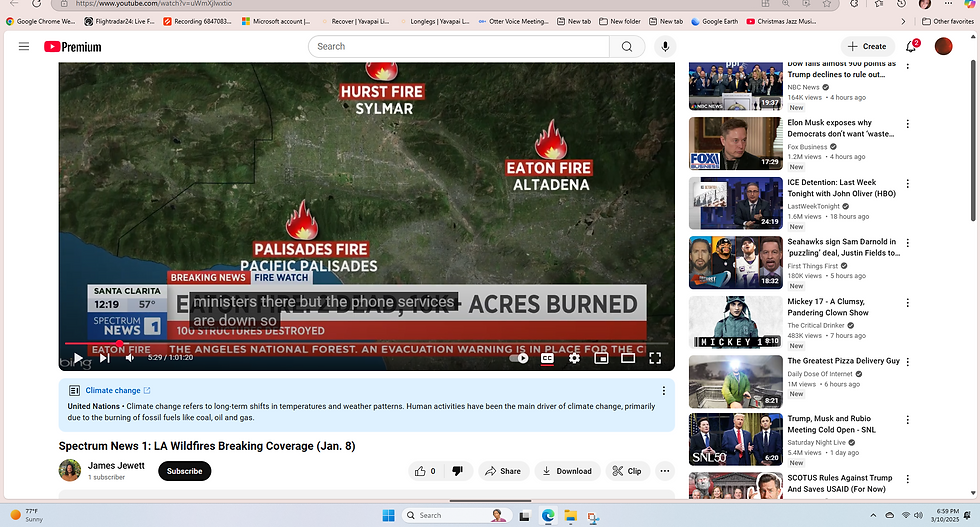Open options for ICE Detention video
Image resolution: width=980 pixels, height=527 pixels.
[908, 184]
